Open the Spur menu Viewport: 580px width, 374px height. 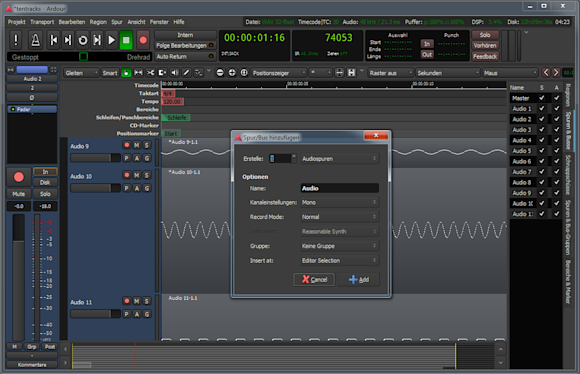pos(117,22)
